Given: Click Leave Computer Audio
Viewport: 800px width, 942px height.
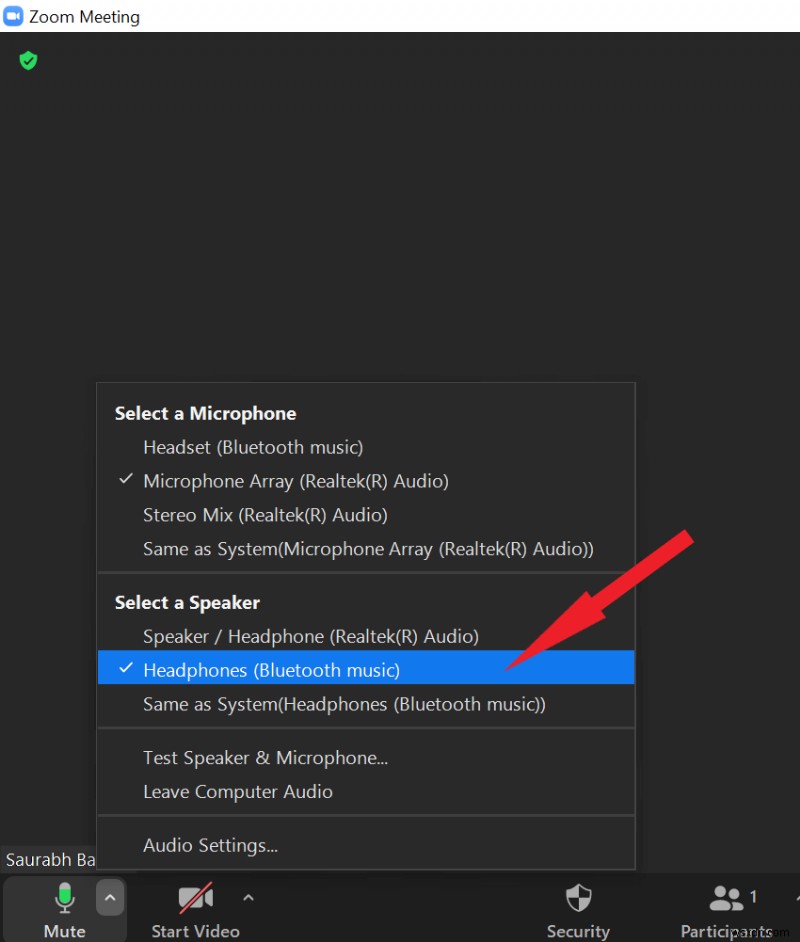Looking at the screenshot, I should 238,791.
